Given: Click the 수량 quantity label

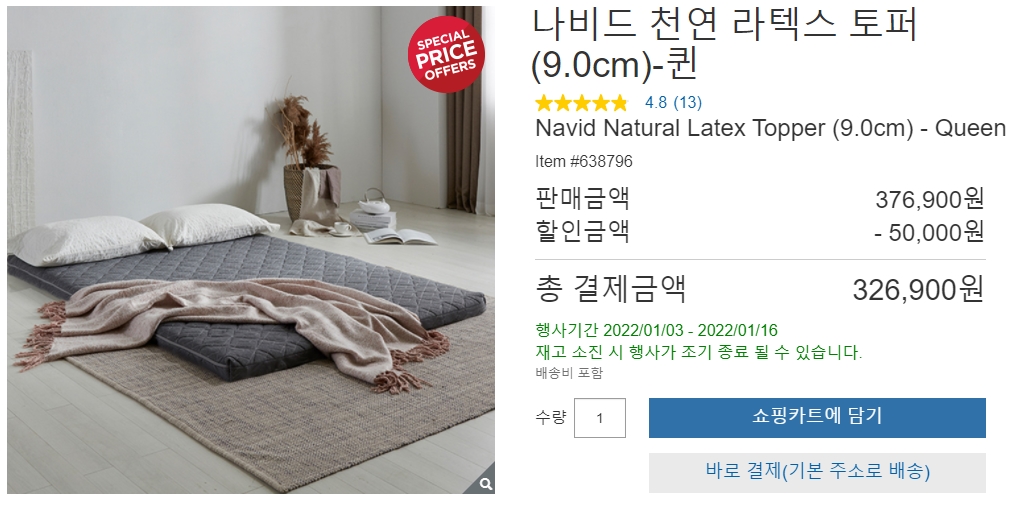Looking at the screenshot, I should (x=550, y=417).
